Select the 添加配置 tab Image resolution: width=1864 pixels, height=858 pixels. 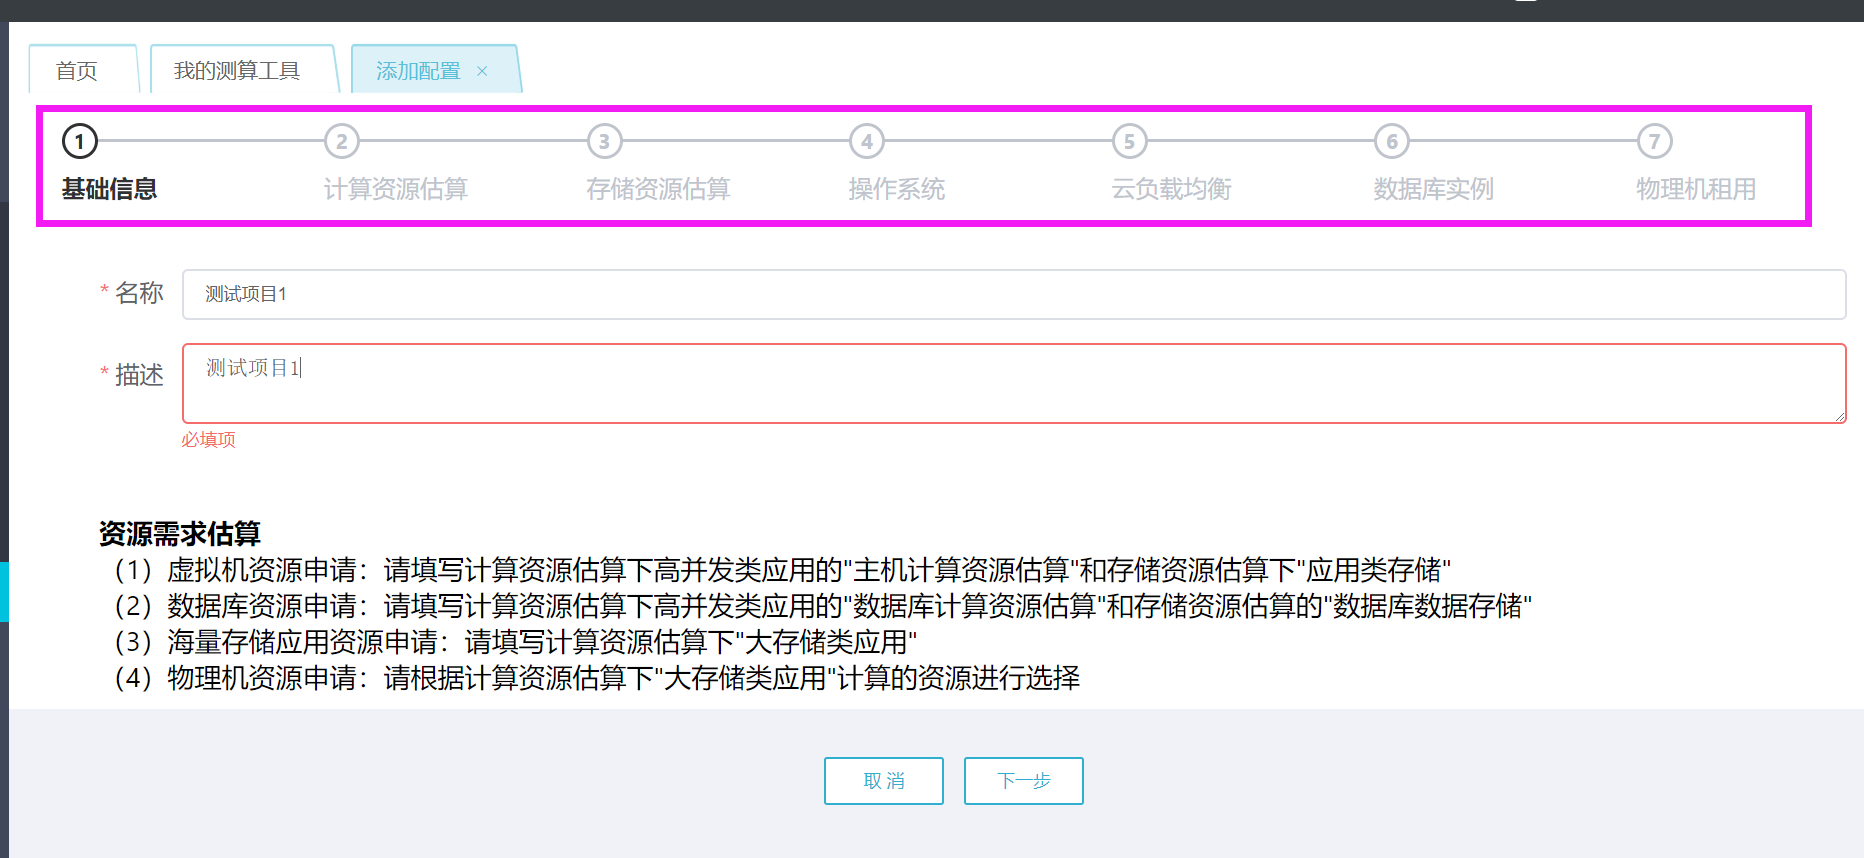(x=418, y=71)
